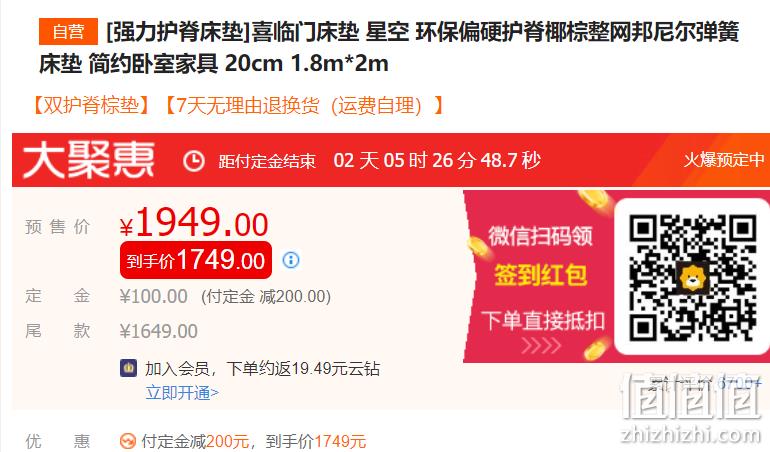Screen dimensions: 770x452
Task: Click the product title text
Action: pyautogui.click(x=389, y=48)
